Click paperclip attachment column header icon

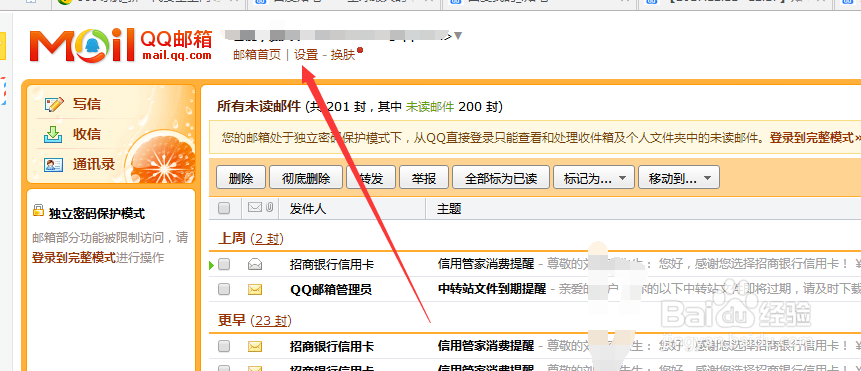coord(269,207)
